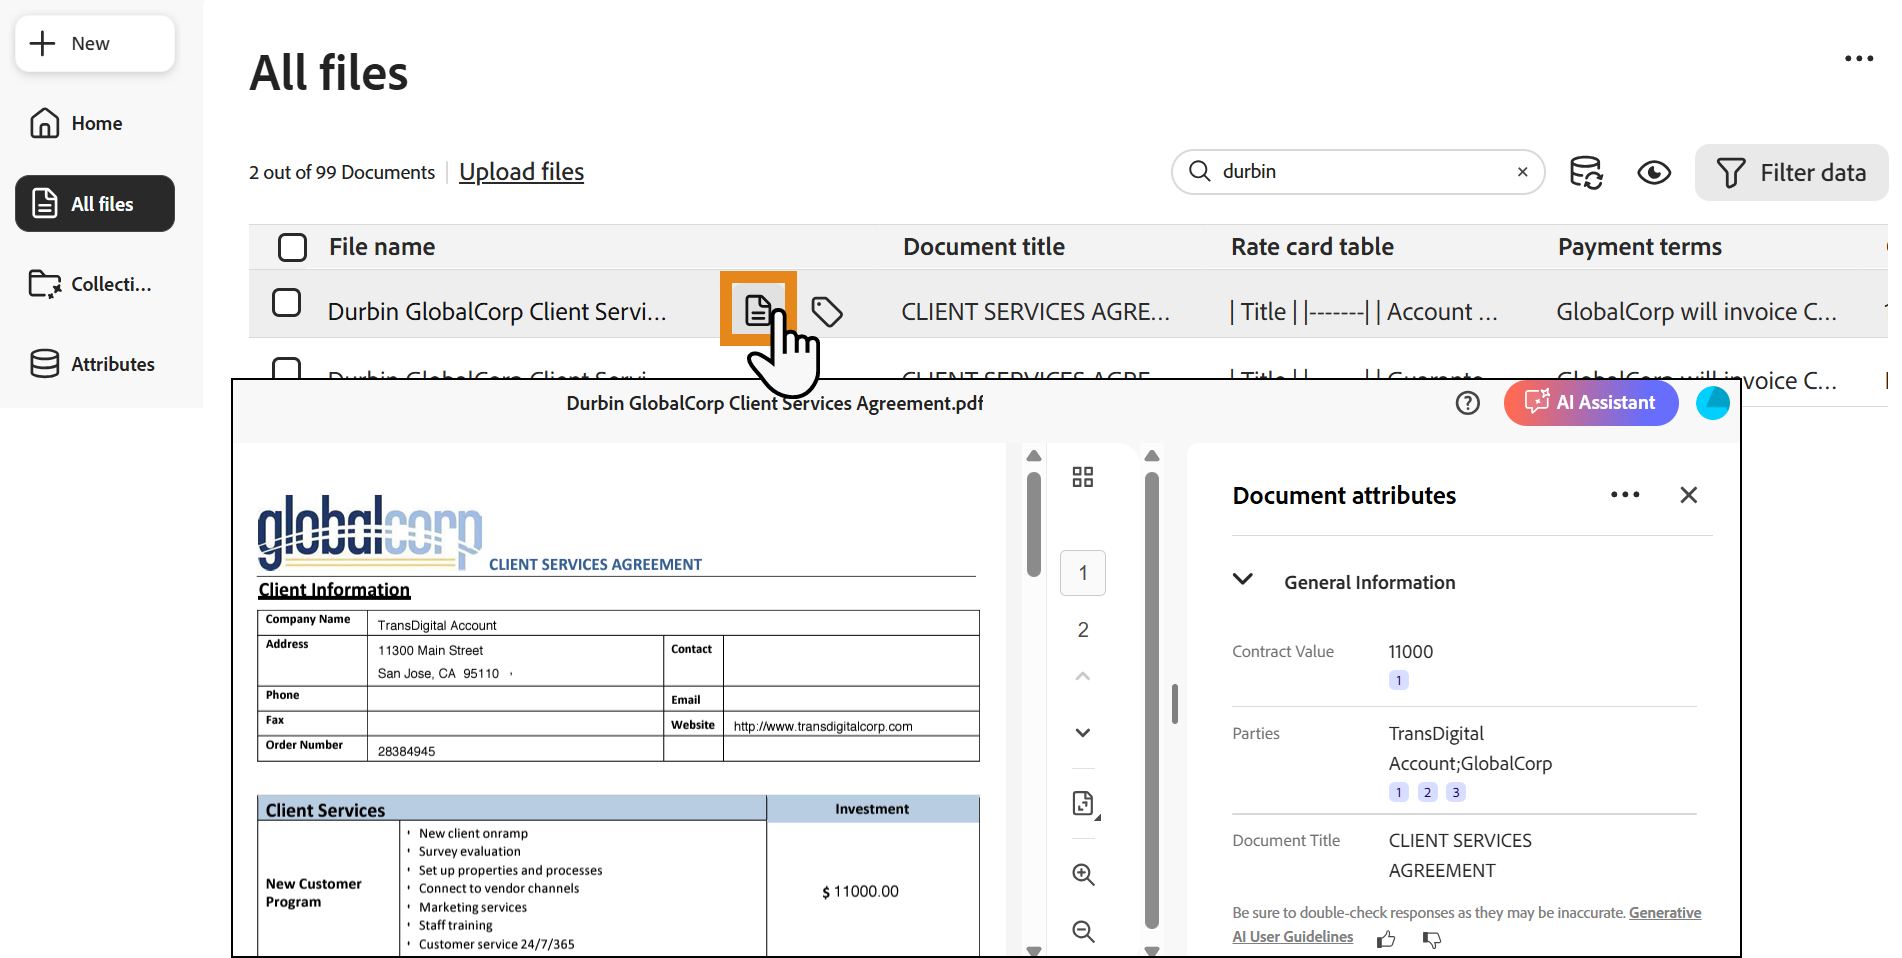The image size is (1902, 958).
Task: Focus the search field containing durbin
Action: click(x=1358, y=172)
